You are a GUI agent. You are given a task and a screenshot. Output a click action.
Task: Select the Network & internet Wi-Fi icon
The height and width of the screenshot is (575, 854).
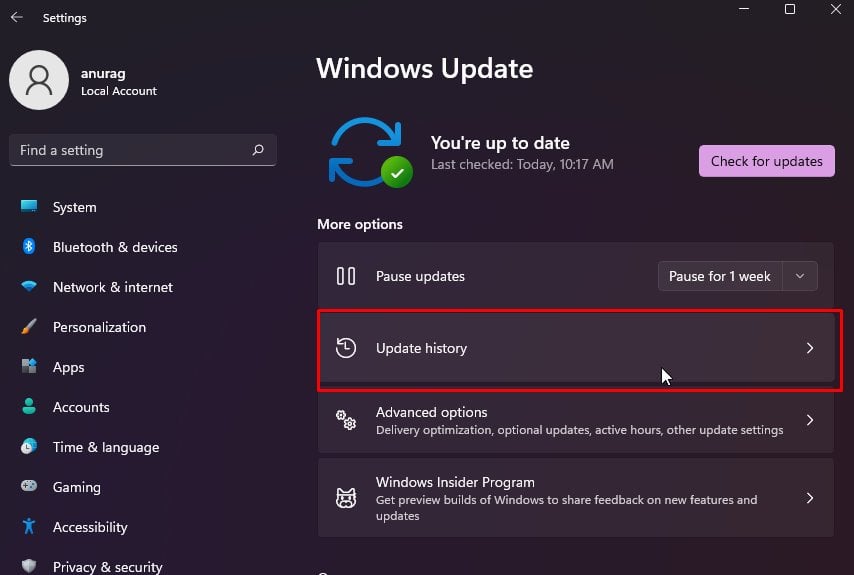[x=30, y=287]
